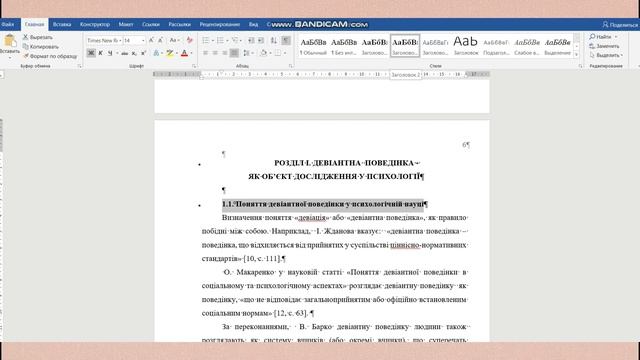640x360 pixels.
Task: Click the horizontal ruler above the page
Action: 321,74
